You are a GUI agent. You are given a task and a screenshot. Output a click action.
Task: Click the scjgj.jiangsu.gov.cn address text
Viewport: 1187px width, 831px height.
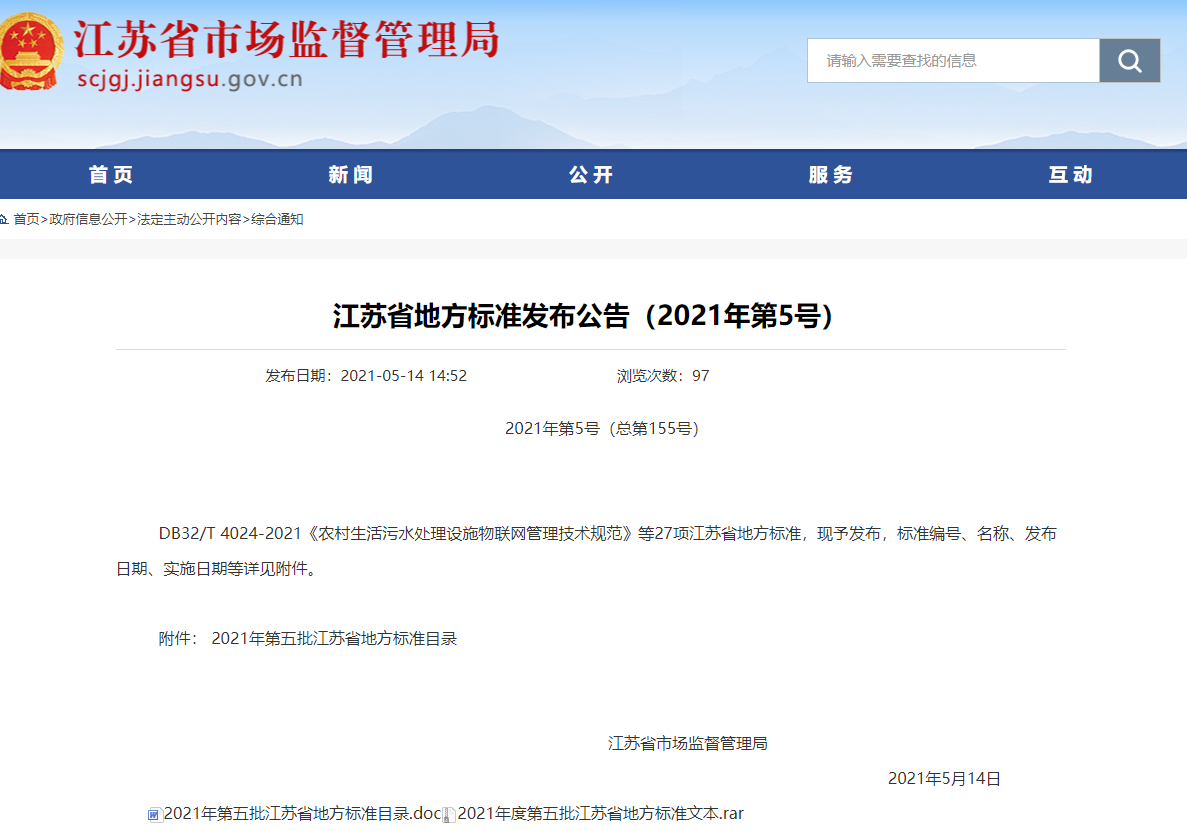(190, 80)
